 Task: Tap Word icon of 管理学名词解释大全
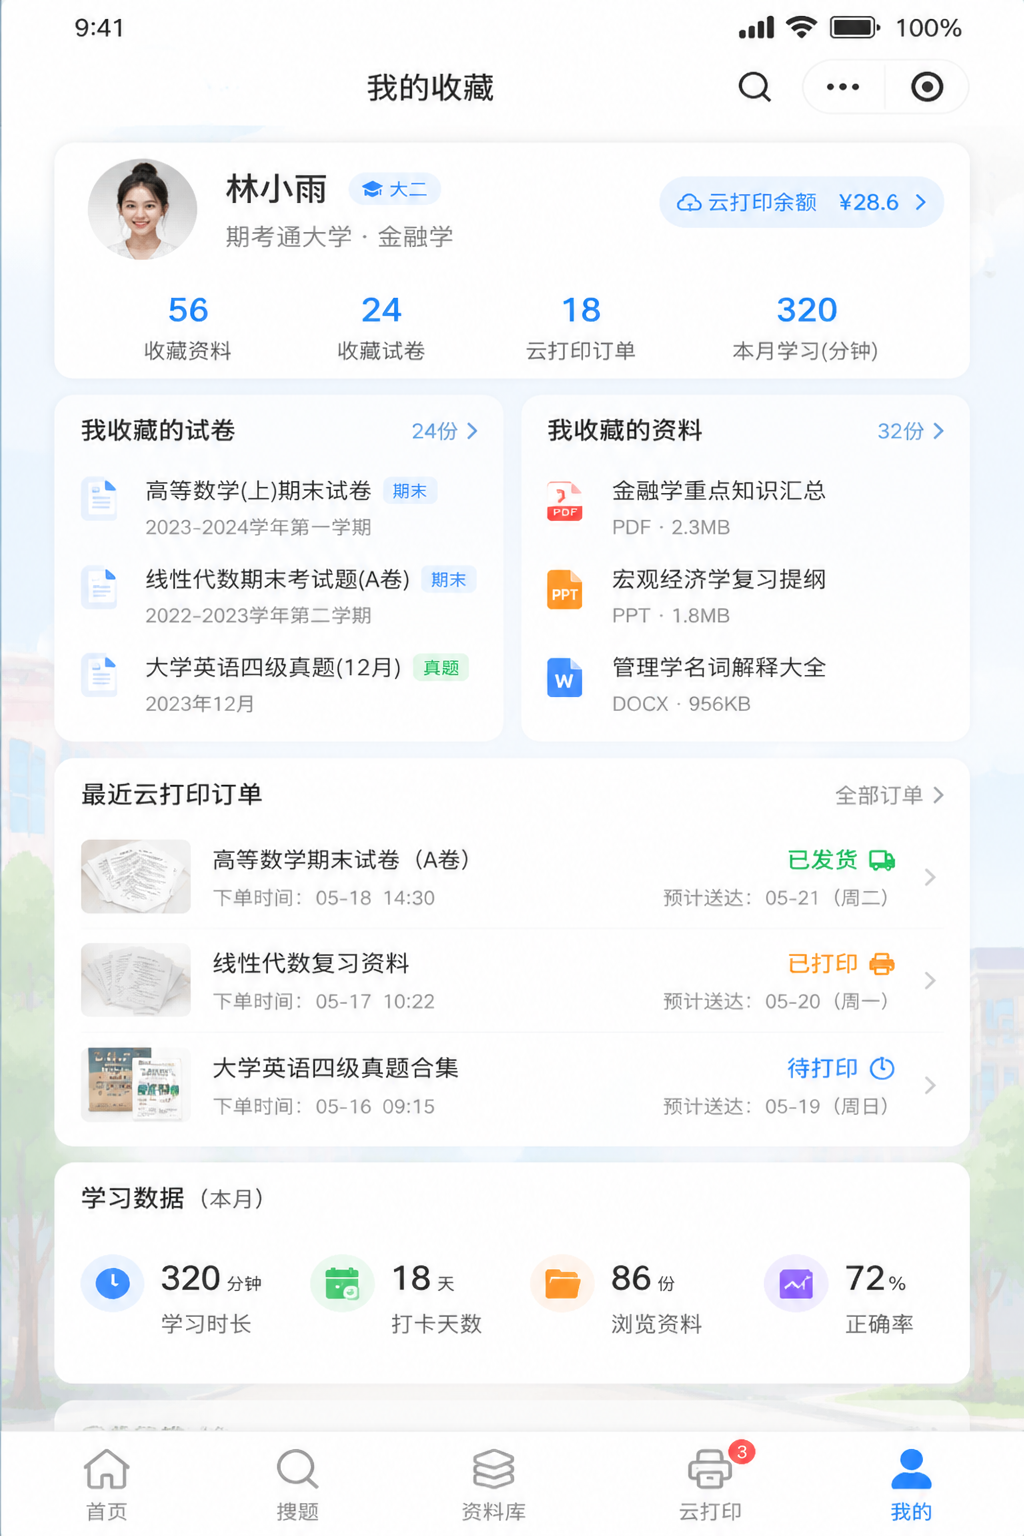click(x=565, y=677)
